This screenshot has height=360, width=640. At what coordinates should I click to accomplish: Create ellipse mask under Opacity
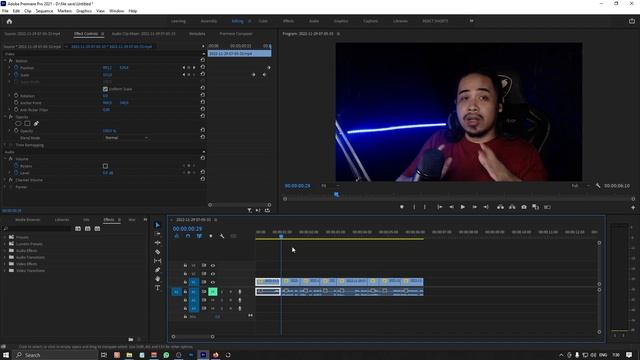18,123
